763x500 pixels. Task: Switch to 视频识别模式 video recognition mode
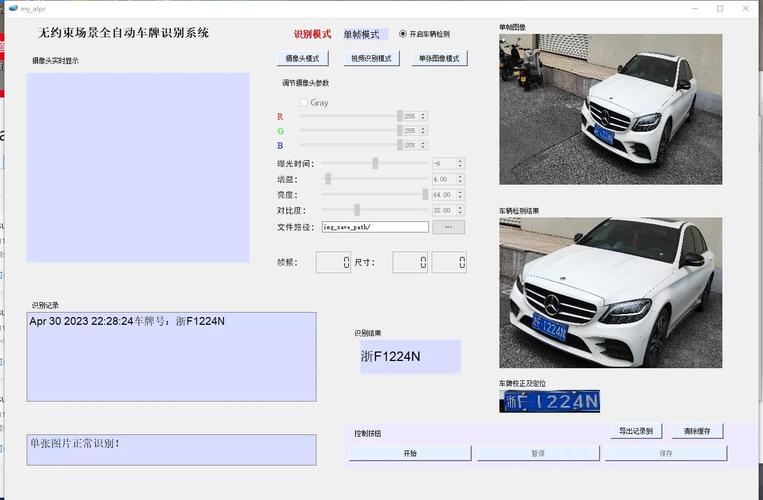pos(371,58)
